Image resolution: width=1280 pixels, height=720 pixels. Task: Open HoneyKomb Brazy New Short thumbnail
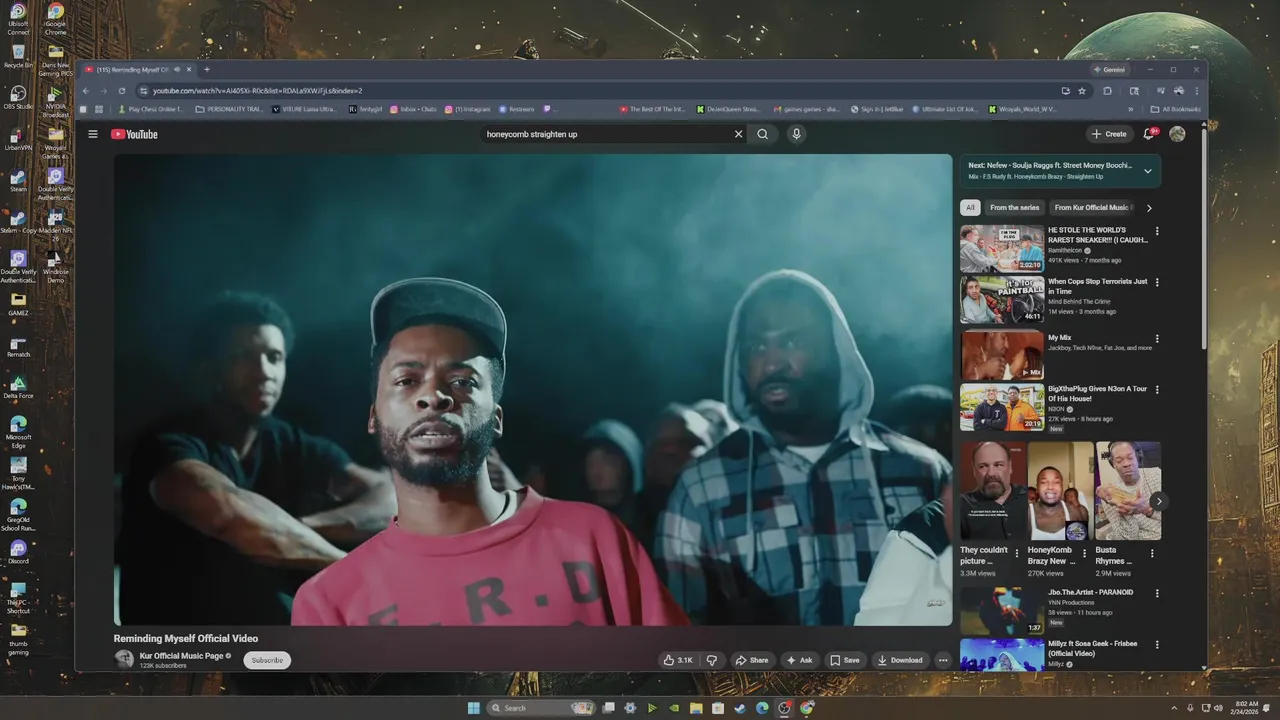click(1060, 491)
